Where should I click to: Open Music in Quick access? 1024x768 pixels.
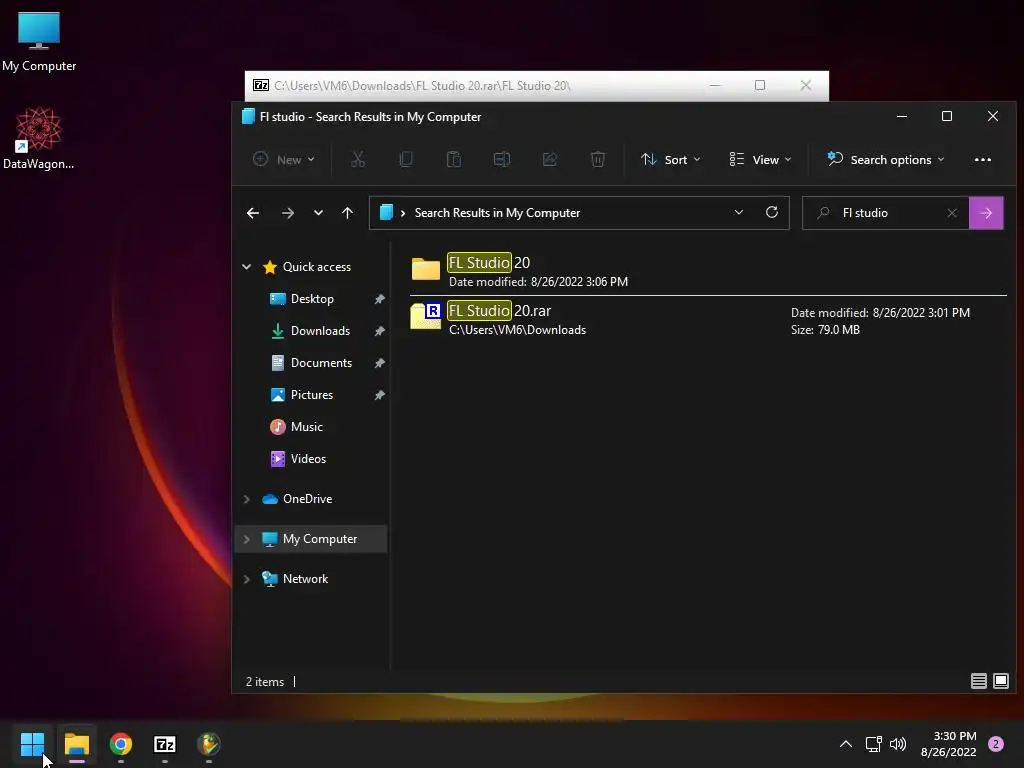pyautogui.click(x=306, y=426)
